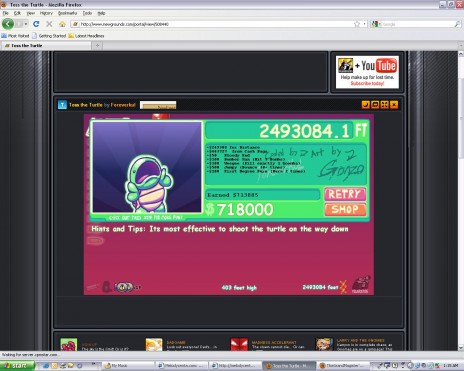The height and width of the screenshot is (371, 464).
Task: Open the search engine selector Google icon
Action: coord(375,24)
